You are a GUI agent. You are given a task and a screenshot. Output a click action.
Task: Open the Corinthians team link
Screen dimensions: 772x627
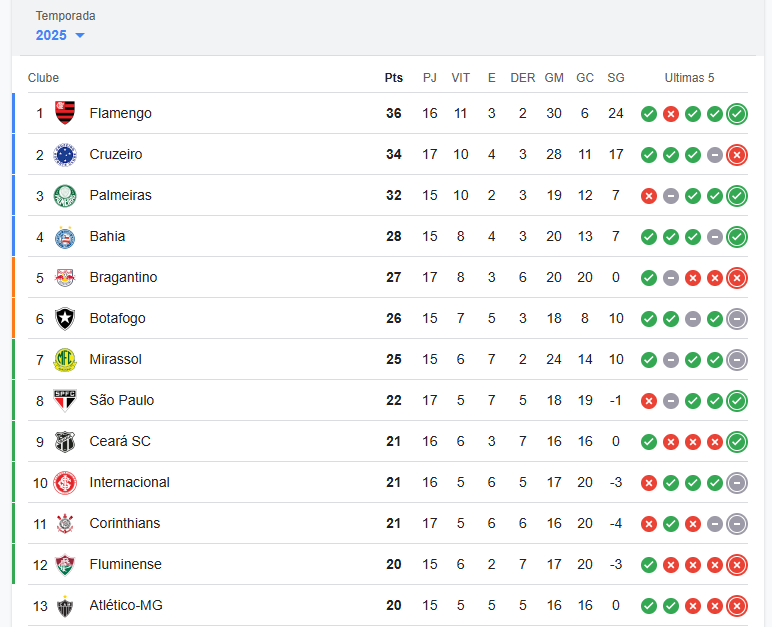[125, 523]
